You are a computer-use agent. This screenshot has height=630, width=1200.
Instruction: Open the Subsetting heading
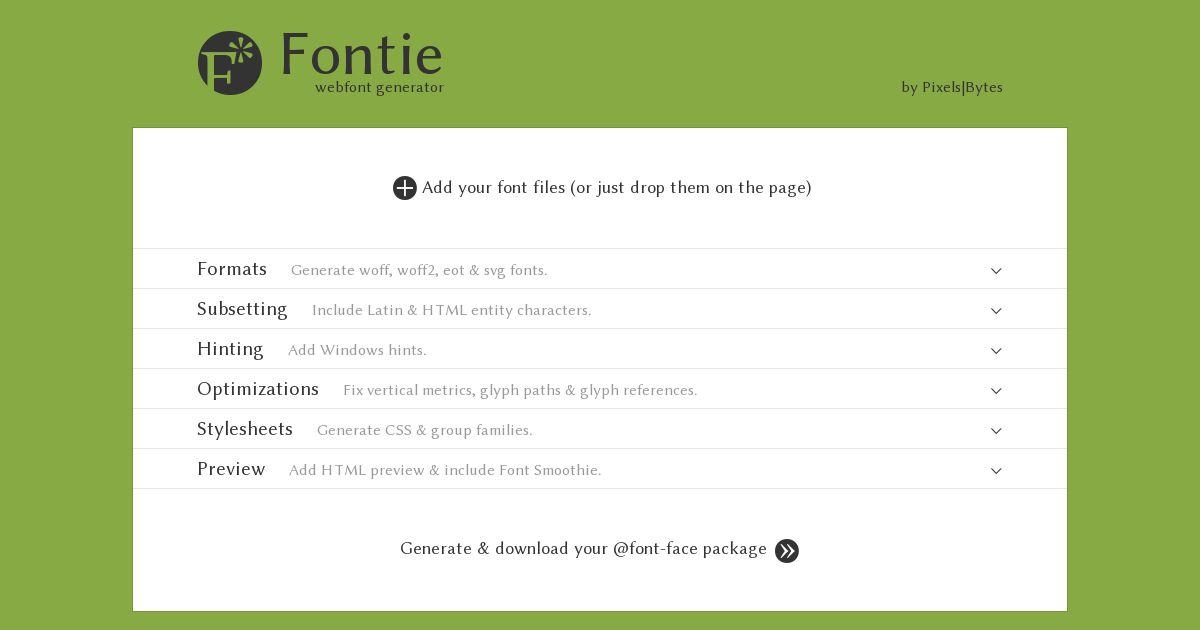click(242, 310)
